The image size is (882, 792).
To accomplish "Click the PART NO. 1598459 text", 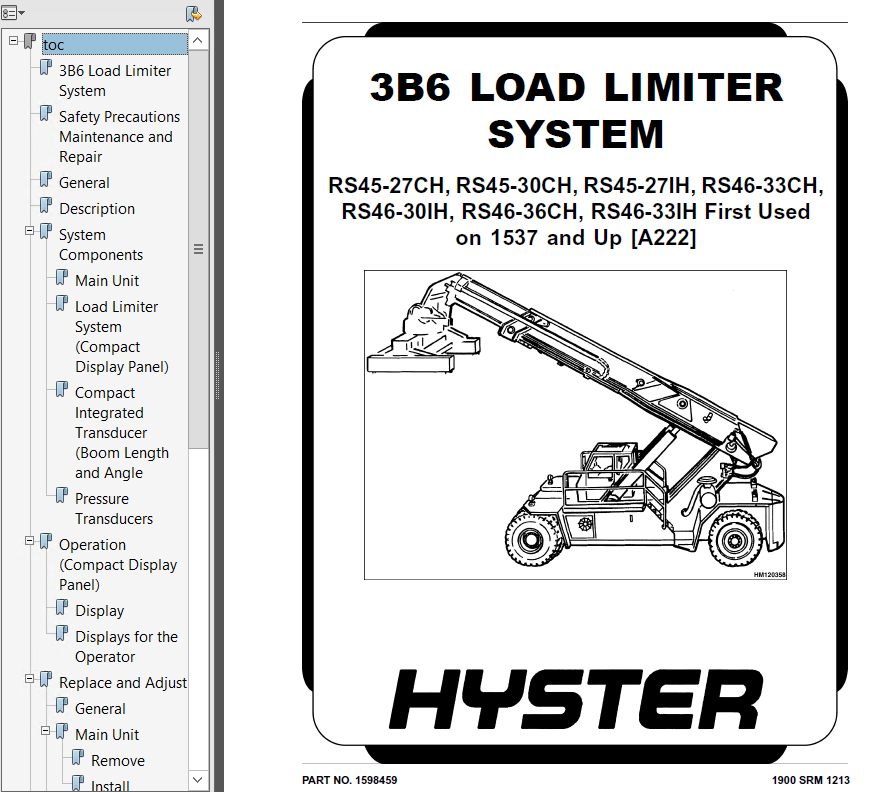I will (349, 780).
